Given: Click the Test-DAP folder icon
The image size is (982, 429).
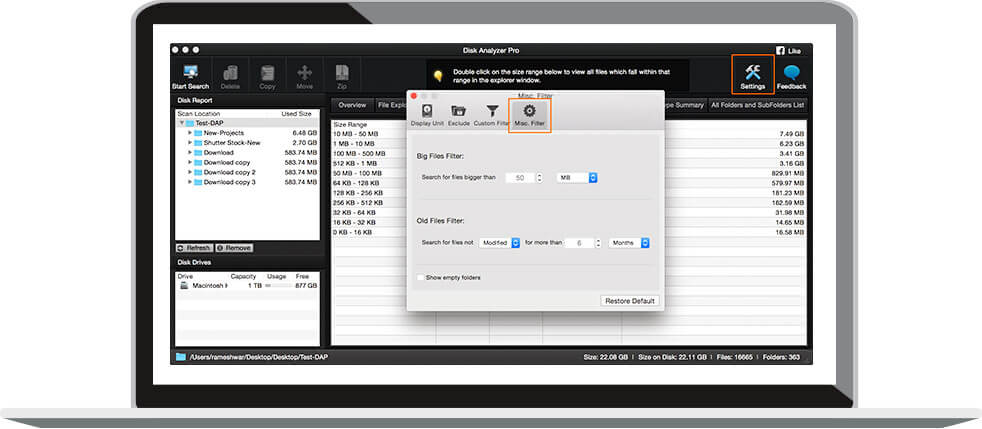Looking at the screenshot, I should [189, 123].
